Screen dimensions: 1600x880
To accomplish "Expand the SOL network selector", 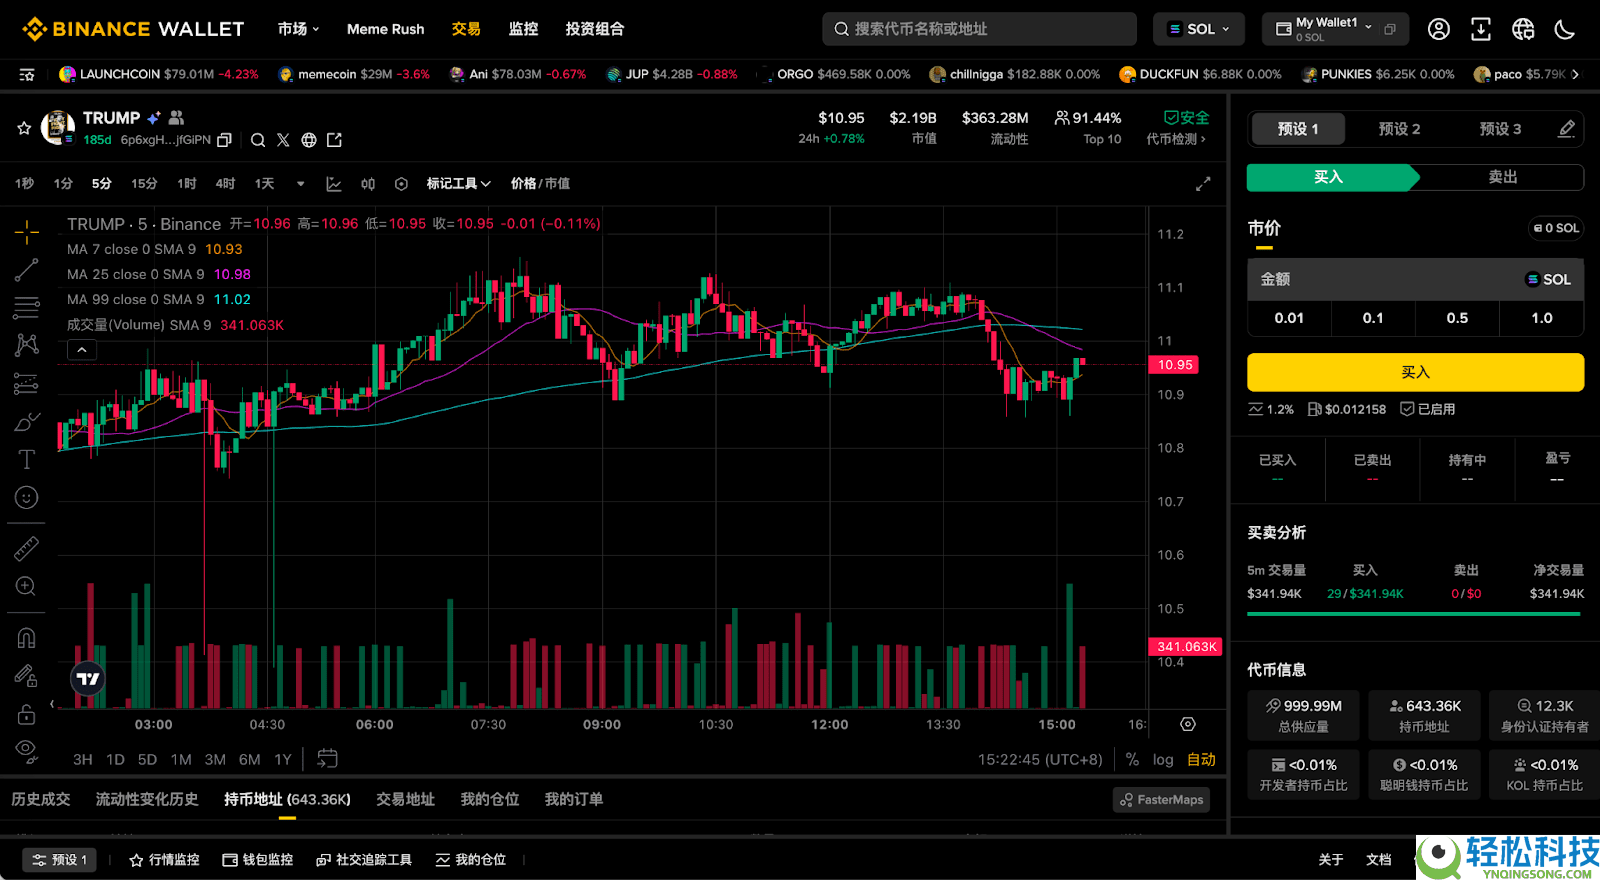I will coord(1198,29).
